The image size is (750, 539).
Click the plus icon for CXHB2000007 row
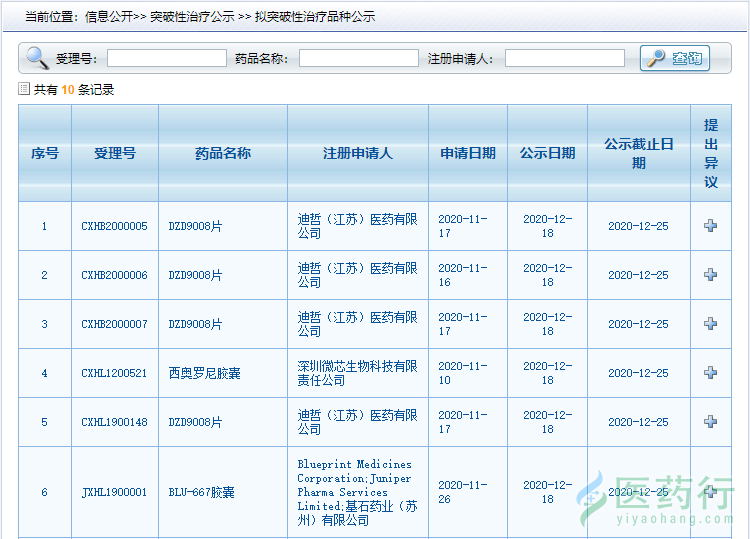[x=710, y=324]
